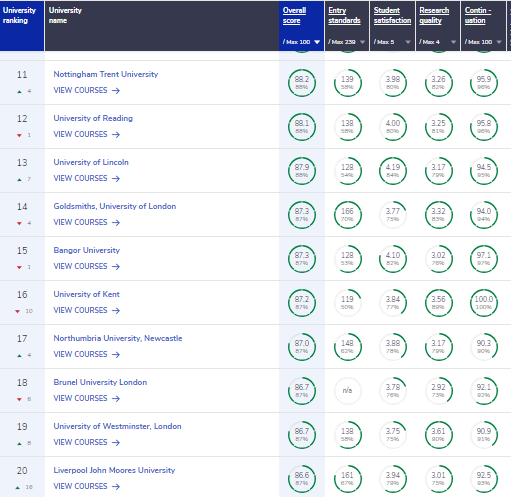Click Kent research quality 3.56 circle
The height and width of the screenshot is (497, 511).
pos(438,303)
